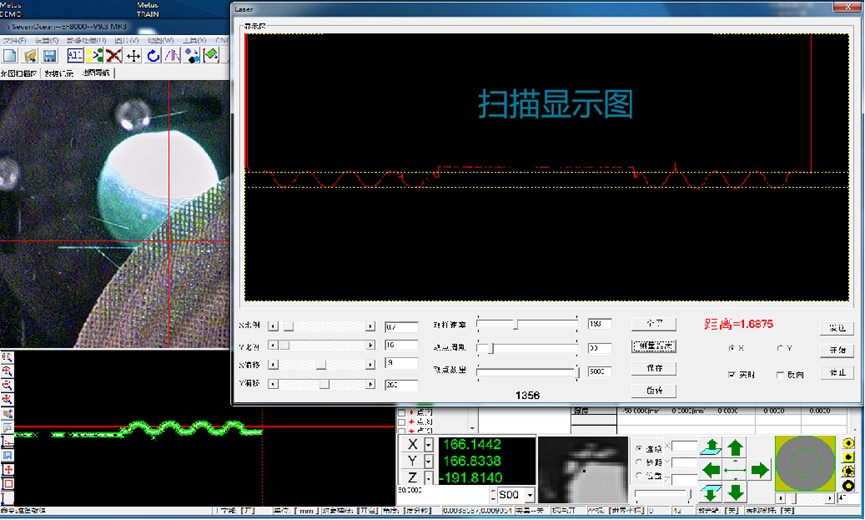Screen dimensions: 865x520
Task: Switch to the third tab above camera view
Action: coord(97,73)
